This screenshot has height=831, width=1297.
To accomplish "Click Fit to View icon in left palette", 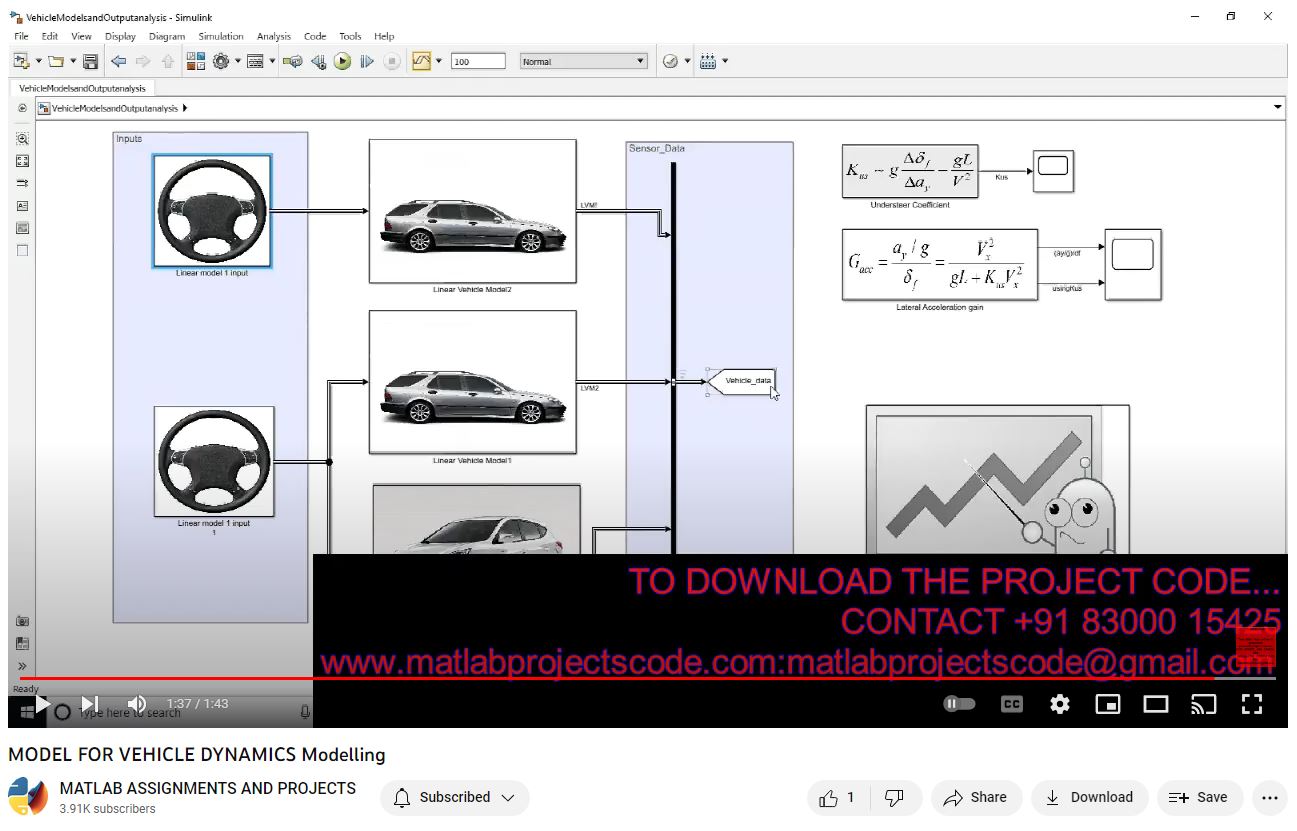I will (22, 161).
